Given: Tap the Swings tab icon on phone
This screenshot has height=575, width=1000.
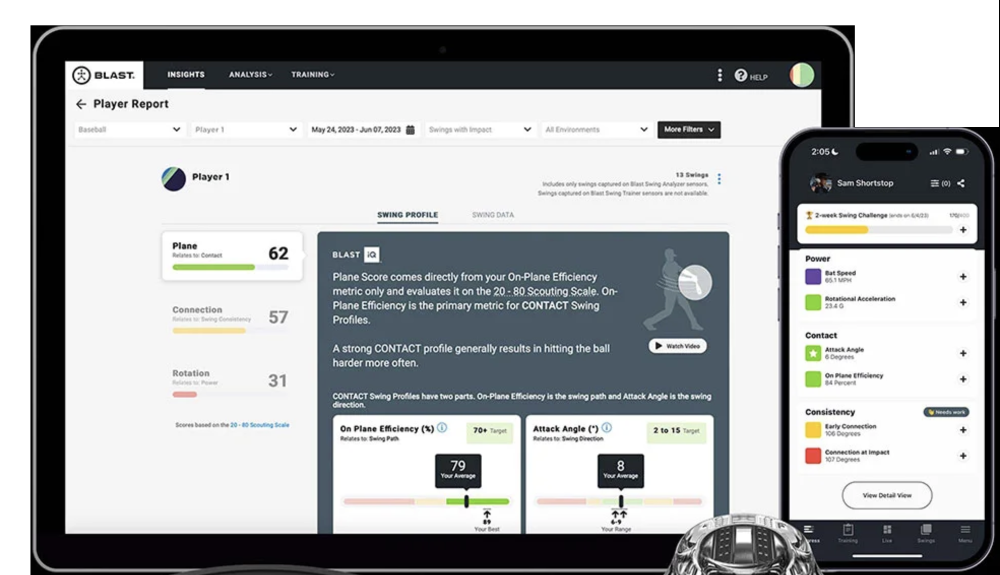Looking at the screenshot, I should [926, 530].
